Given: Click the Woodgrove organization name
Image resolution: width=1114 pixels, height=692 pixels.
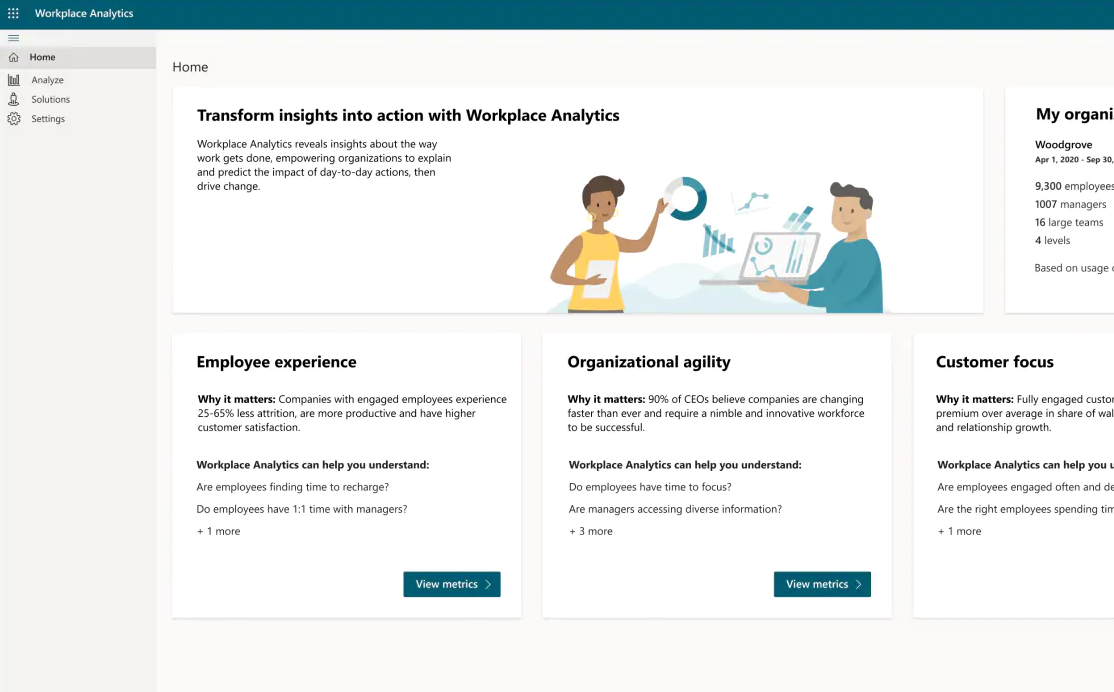Looking at the screenshot, I should click(1064, 144).
